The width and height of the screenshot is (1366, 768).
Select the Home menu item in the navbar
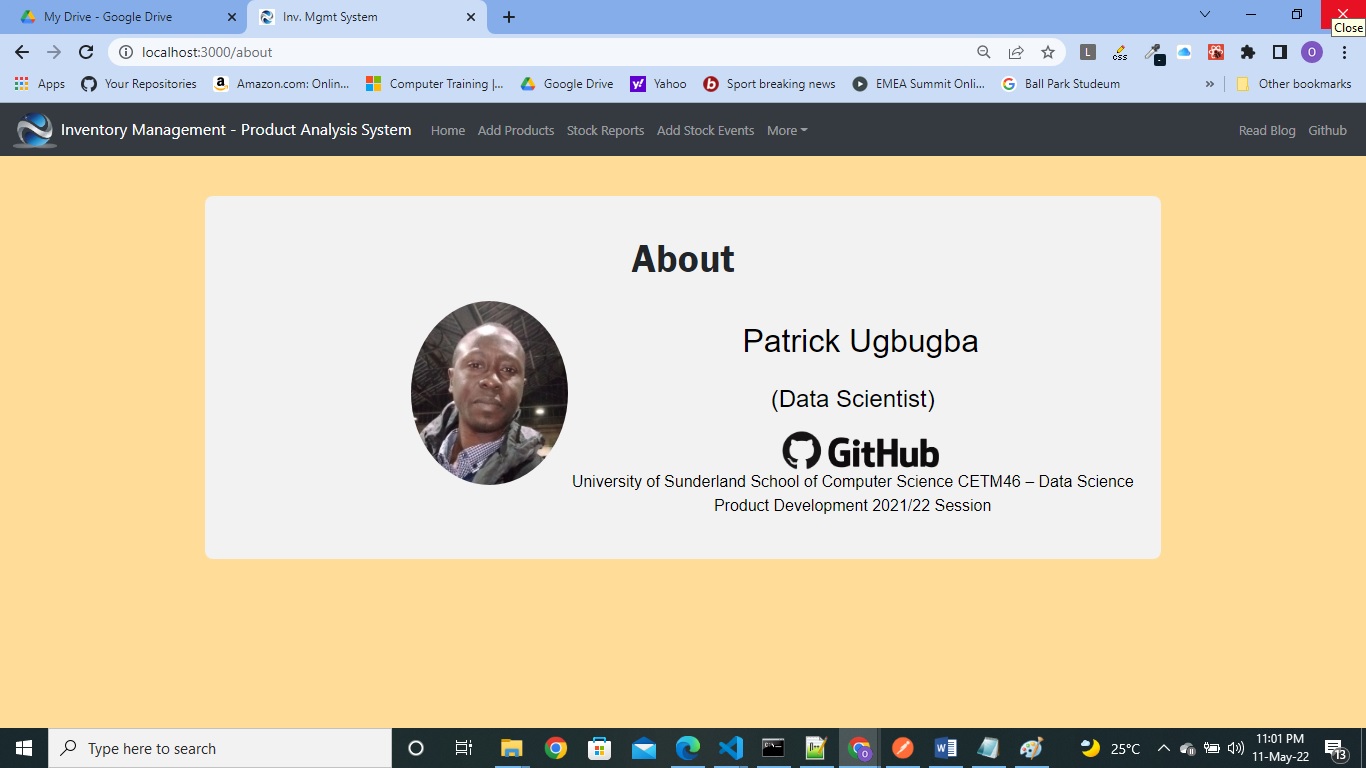447,130
